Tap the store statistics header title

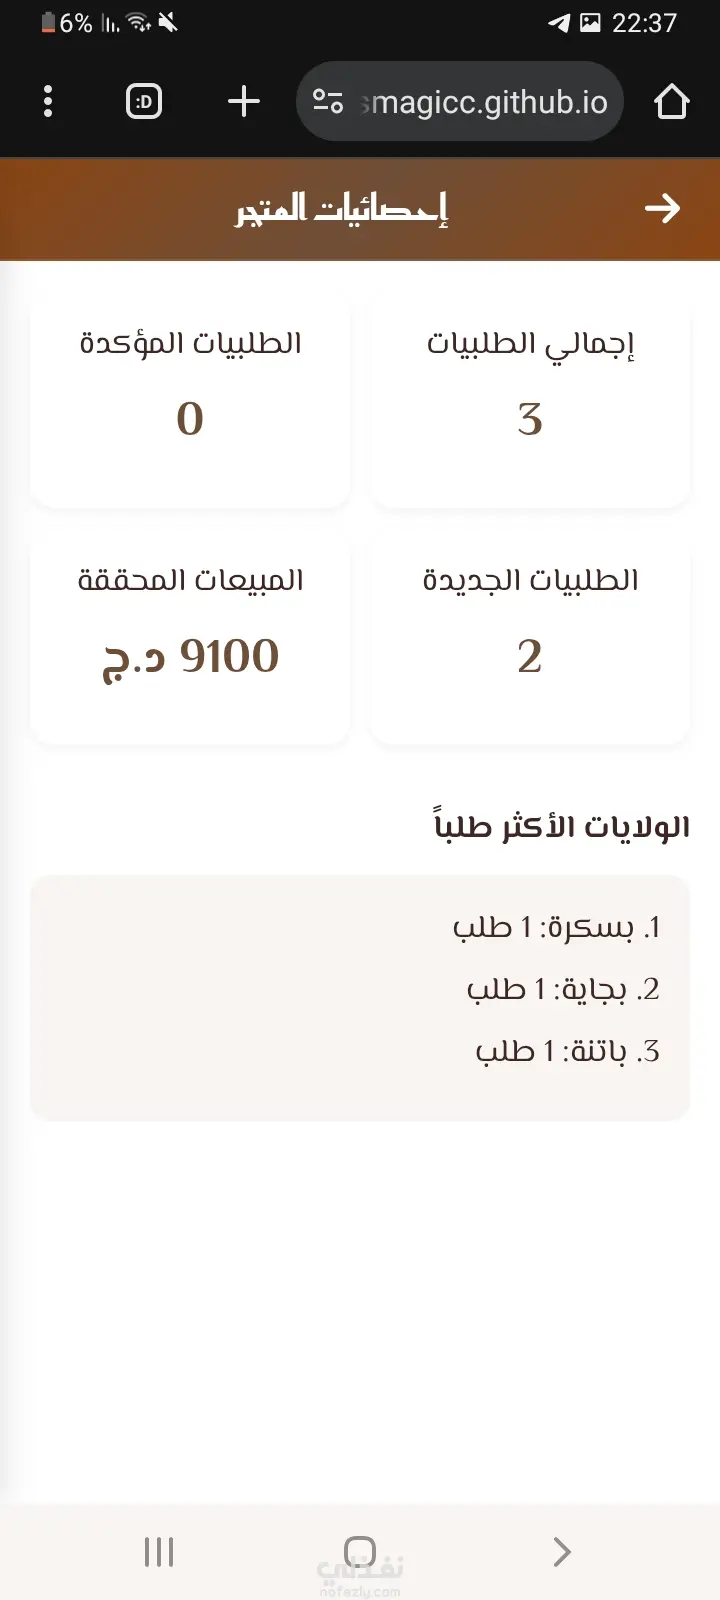pyautogui.click(x=341, y=209)
